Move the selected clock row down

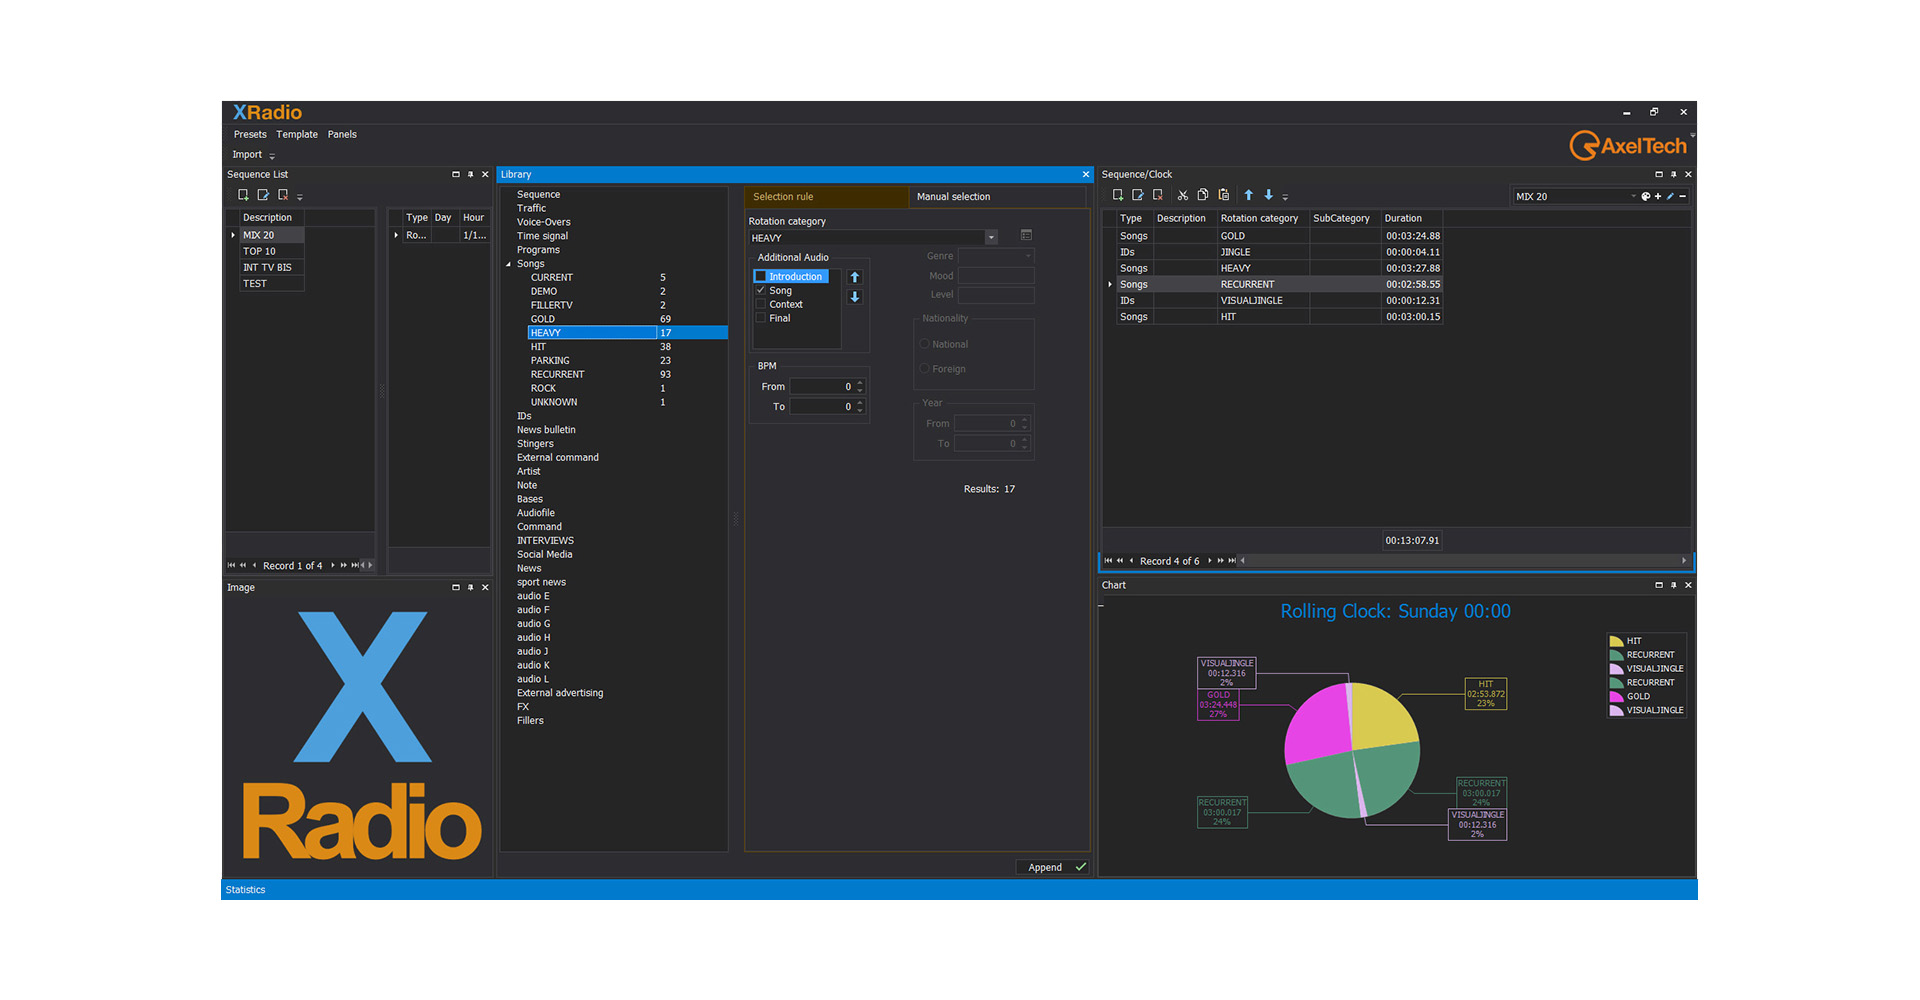(1268, 194)
